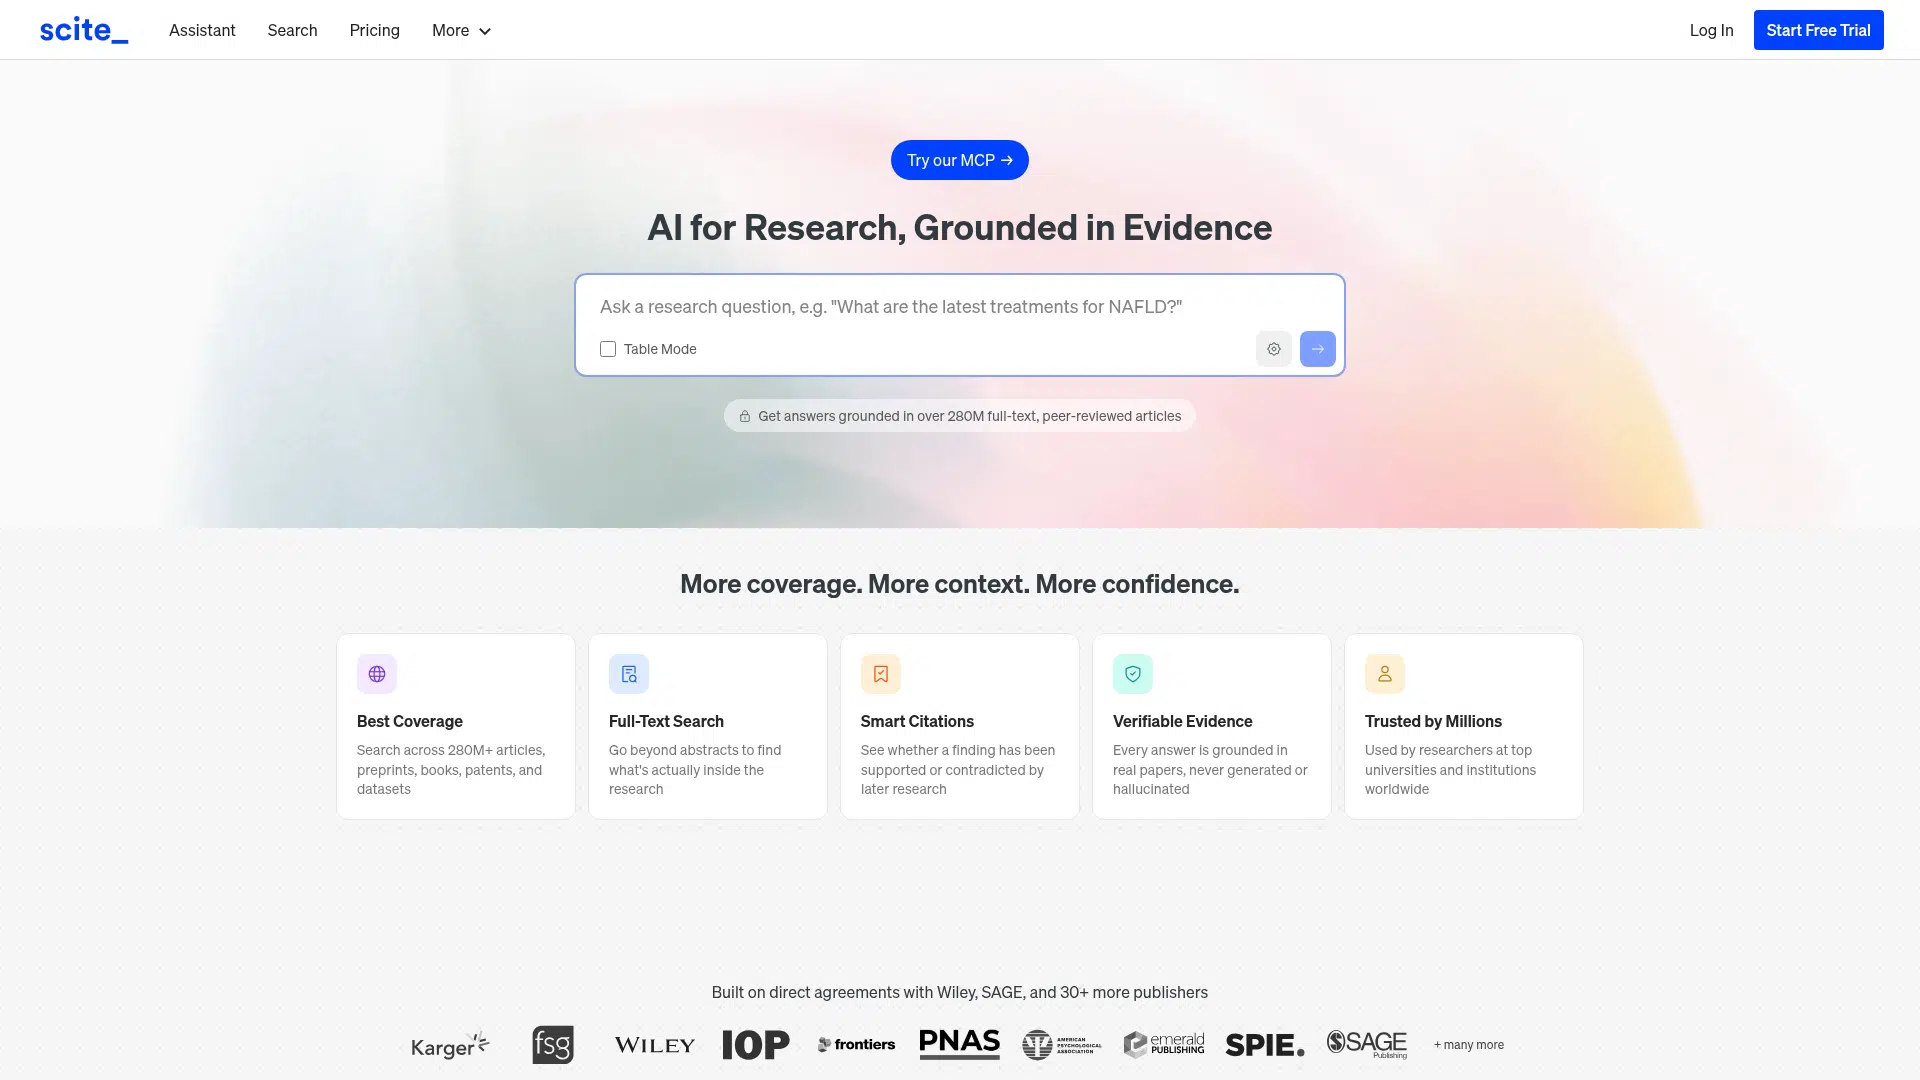Open search settings gear icon
This screenshot has height=1080, width=1920.
click(x=1273, y=349)
